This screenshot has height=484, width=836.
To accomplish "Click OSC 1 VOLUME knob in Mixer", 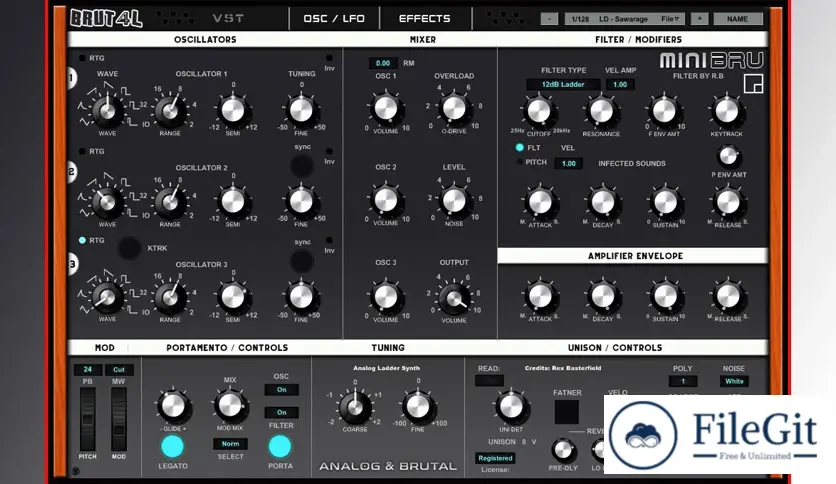I will coord(385,108).
